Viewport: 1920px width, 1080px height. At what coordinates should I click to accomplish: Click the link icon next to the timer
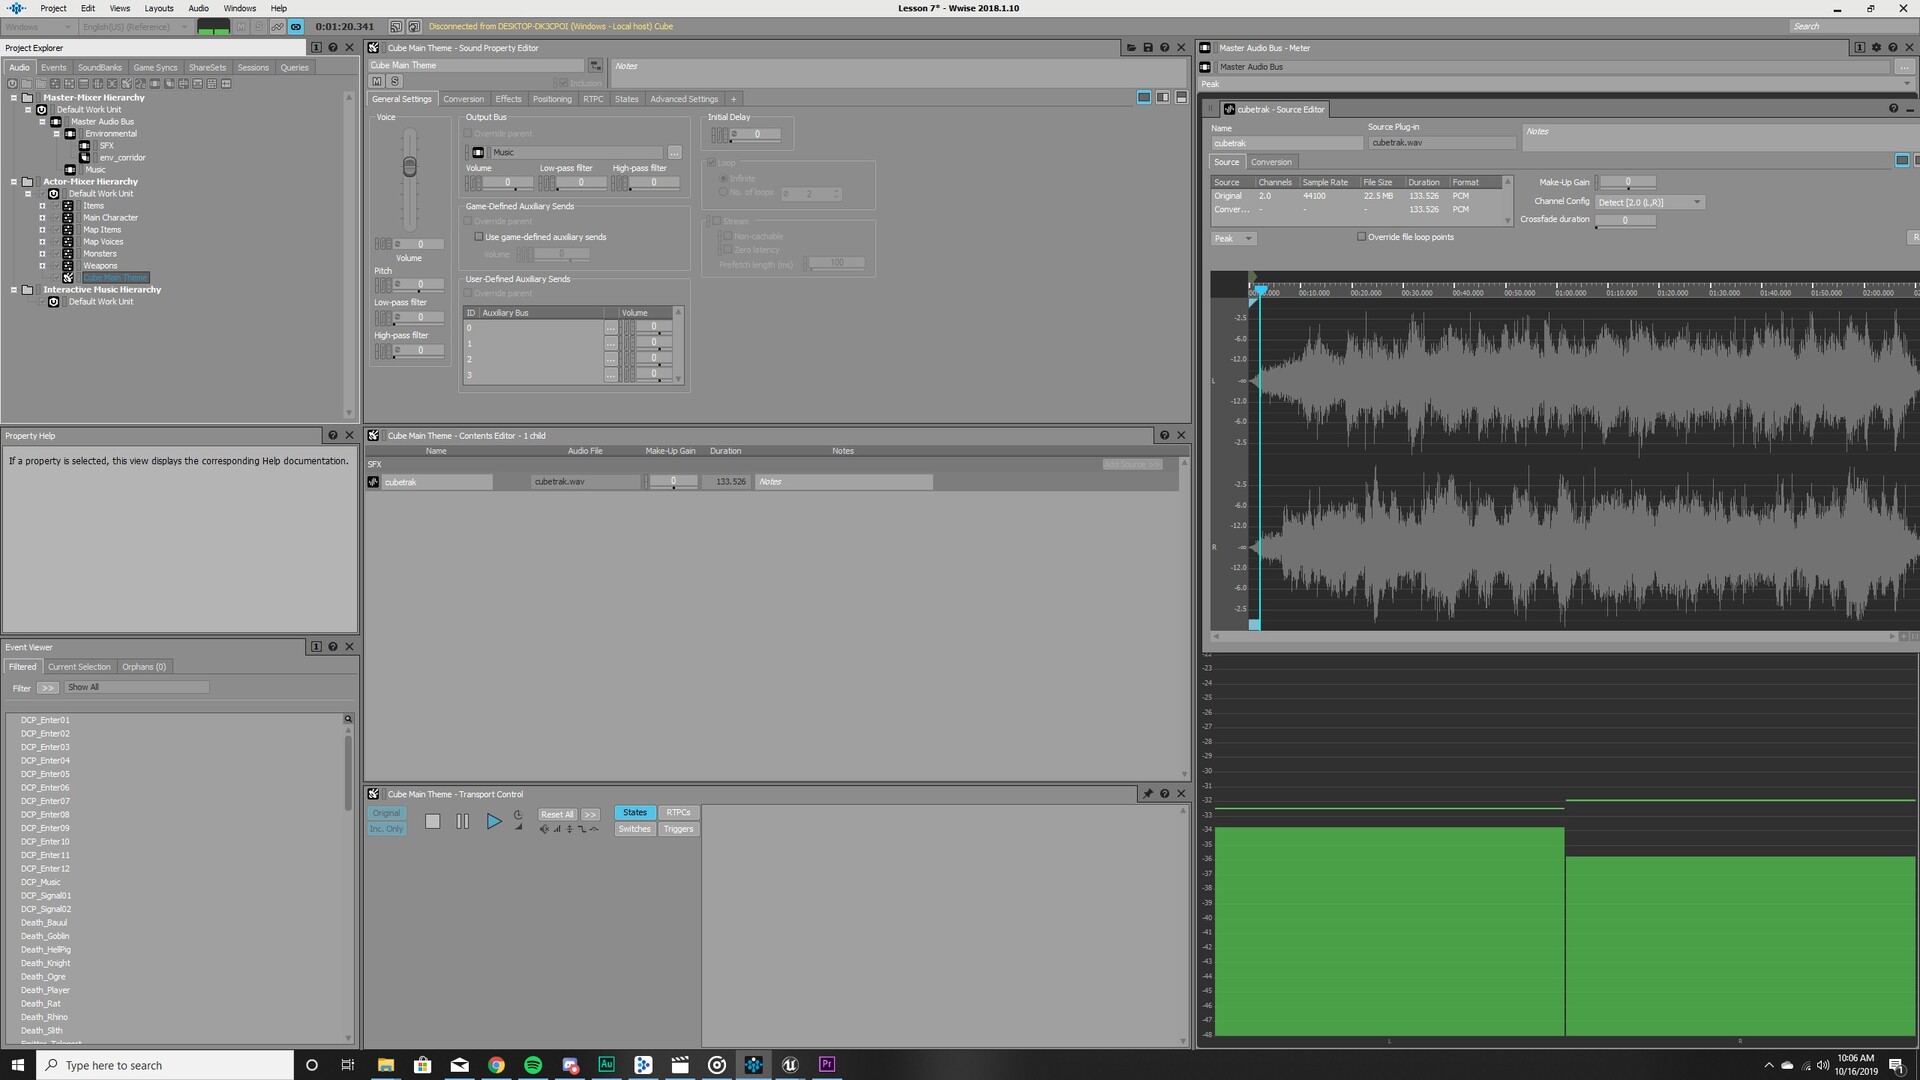point(296,27)
